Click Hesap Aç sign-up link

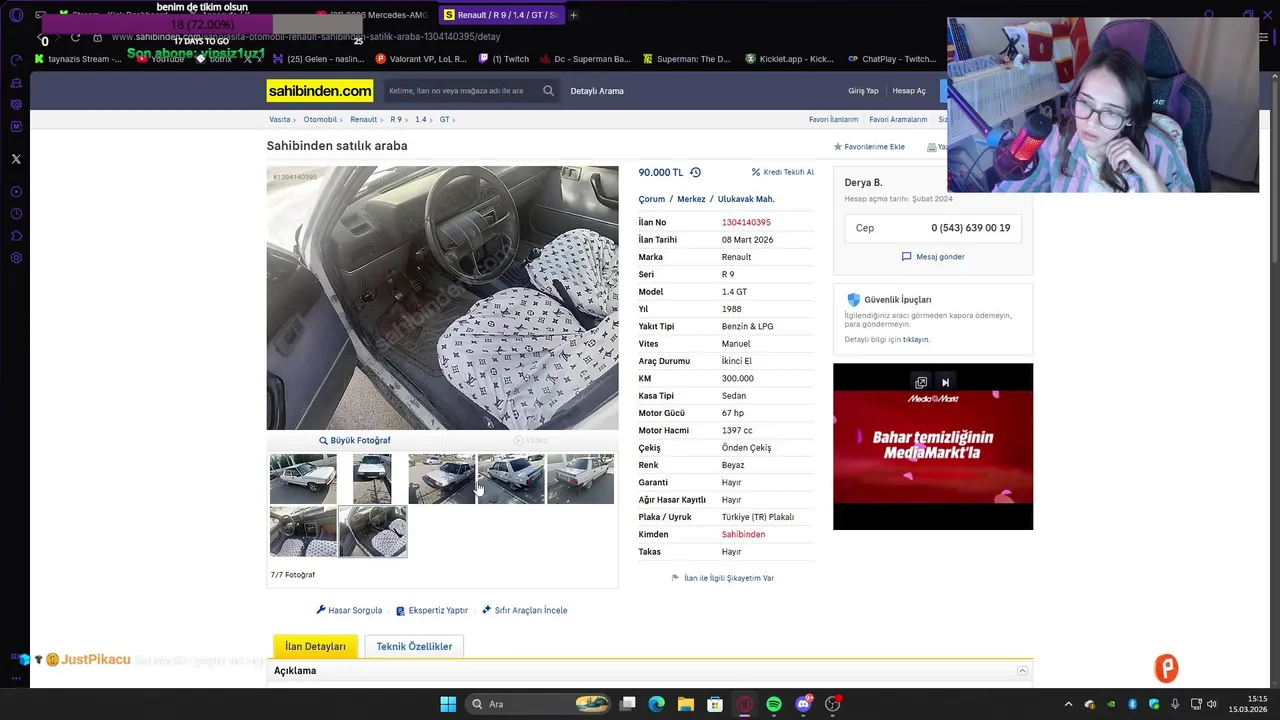(x=909, y=91)
